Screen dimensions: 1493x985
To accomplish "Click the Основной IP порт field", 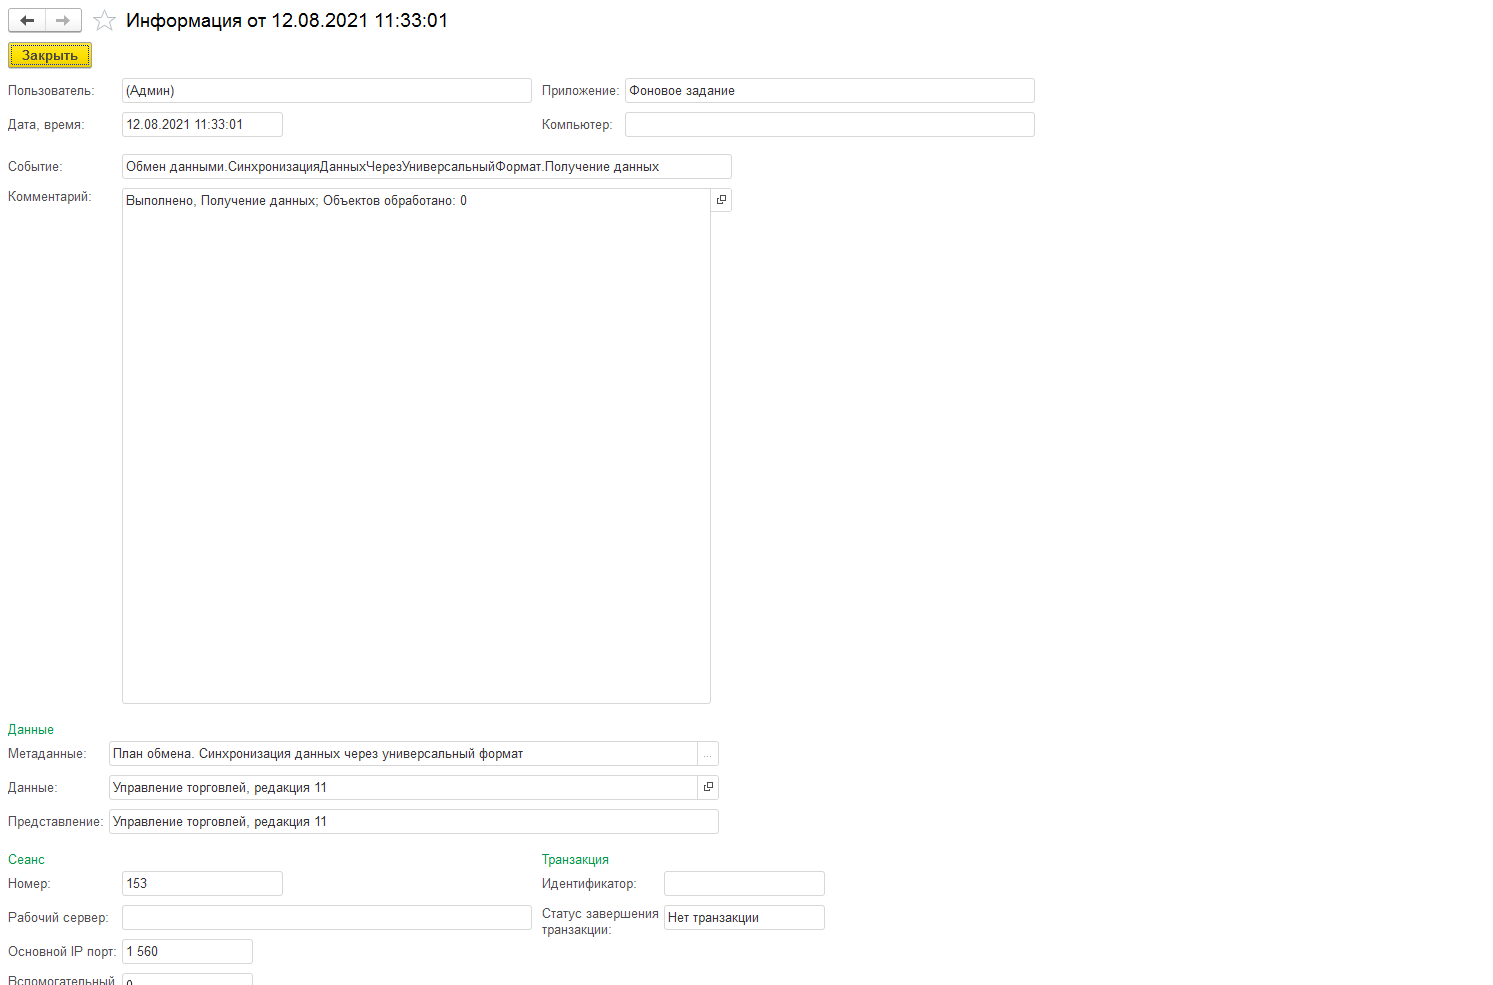I will point(187,952).
